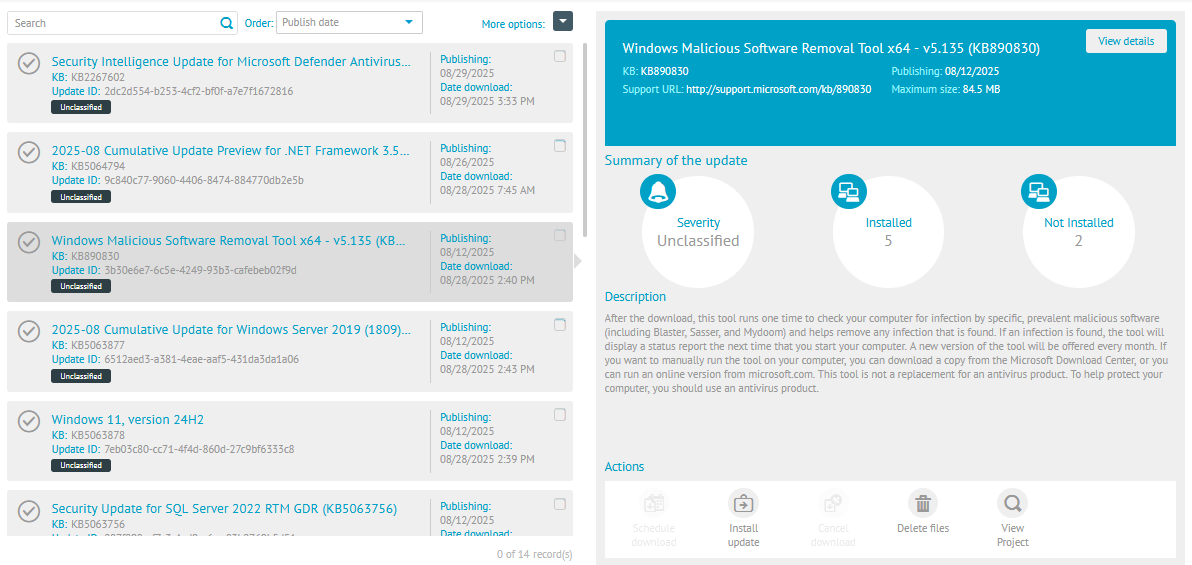The width and height of the screenshot is (1192, 565).
Task: Click the Description heading
Action: click(x=636, y=297)
